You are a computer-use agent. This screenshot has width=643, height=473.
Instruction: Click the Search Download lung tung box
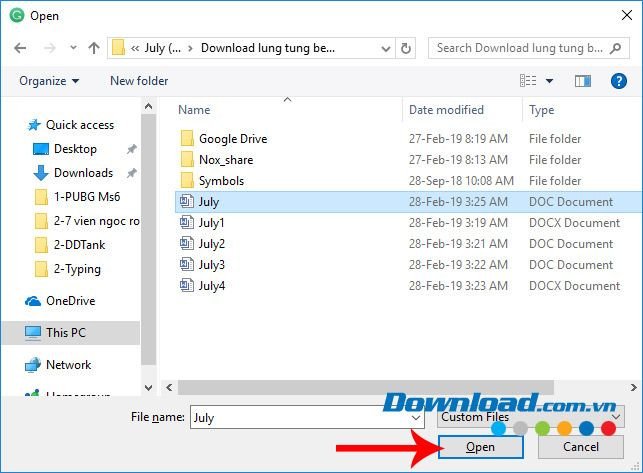pyautogui.click(x=523, y=48)
